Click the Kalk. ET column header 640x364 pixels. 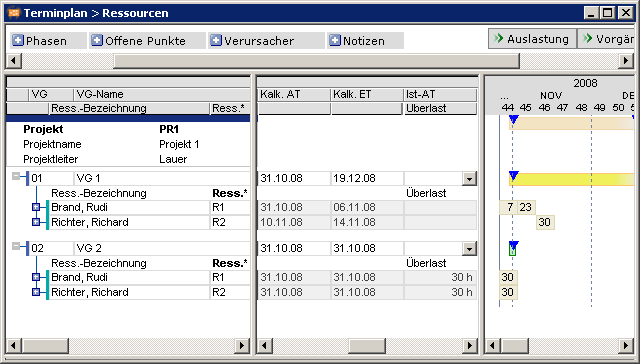click(x=367, y=94)
